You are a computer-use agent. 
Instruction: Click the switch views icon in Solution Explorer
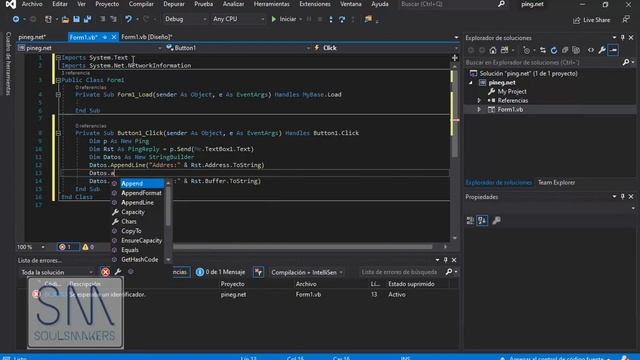coord(504,50)
